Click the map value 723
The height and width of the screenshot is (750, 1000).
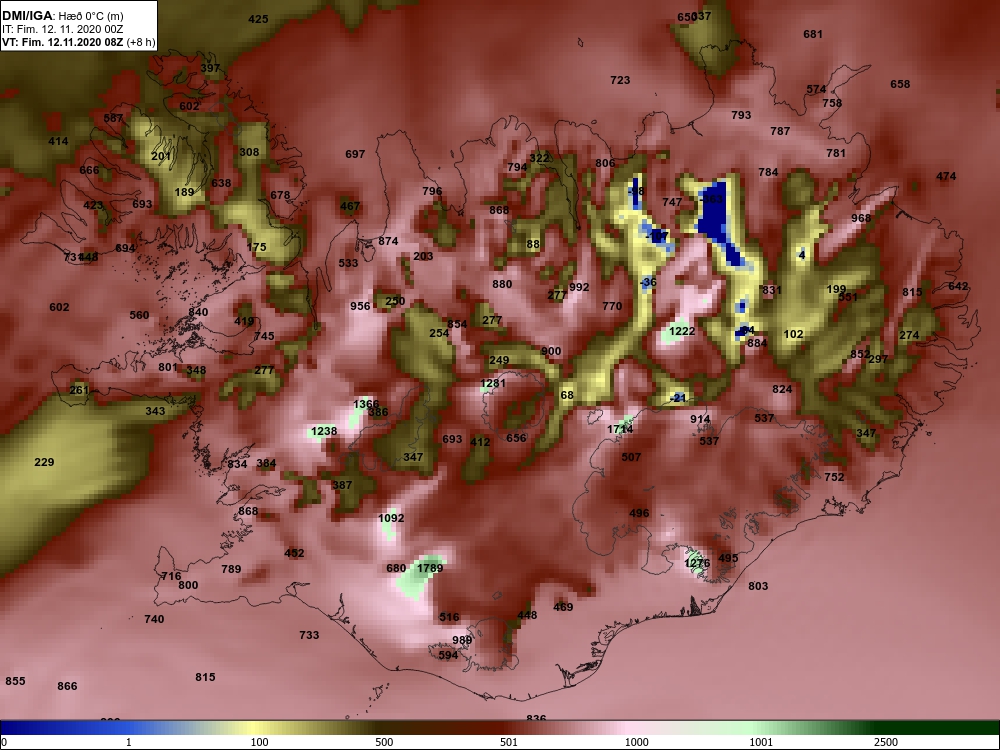pyautogui.click(x=620, y=80)
